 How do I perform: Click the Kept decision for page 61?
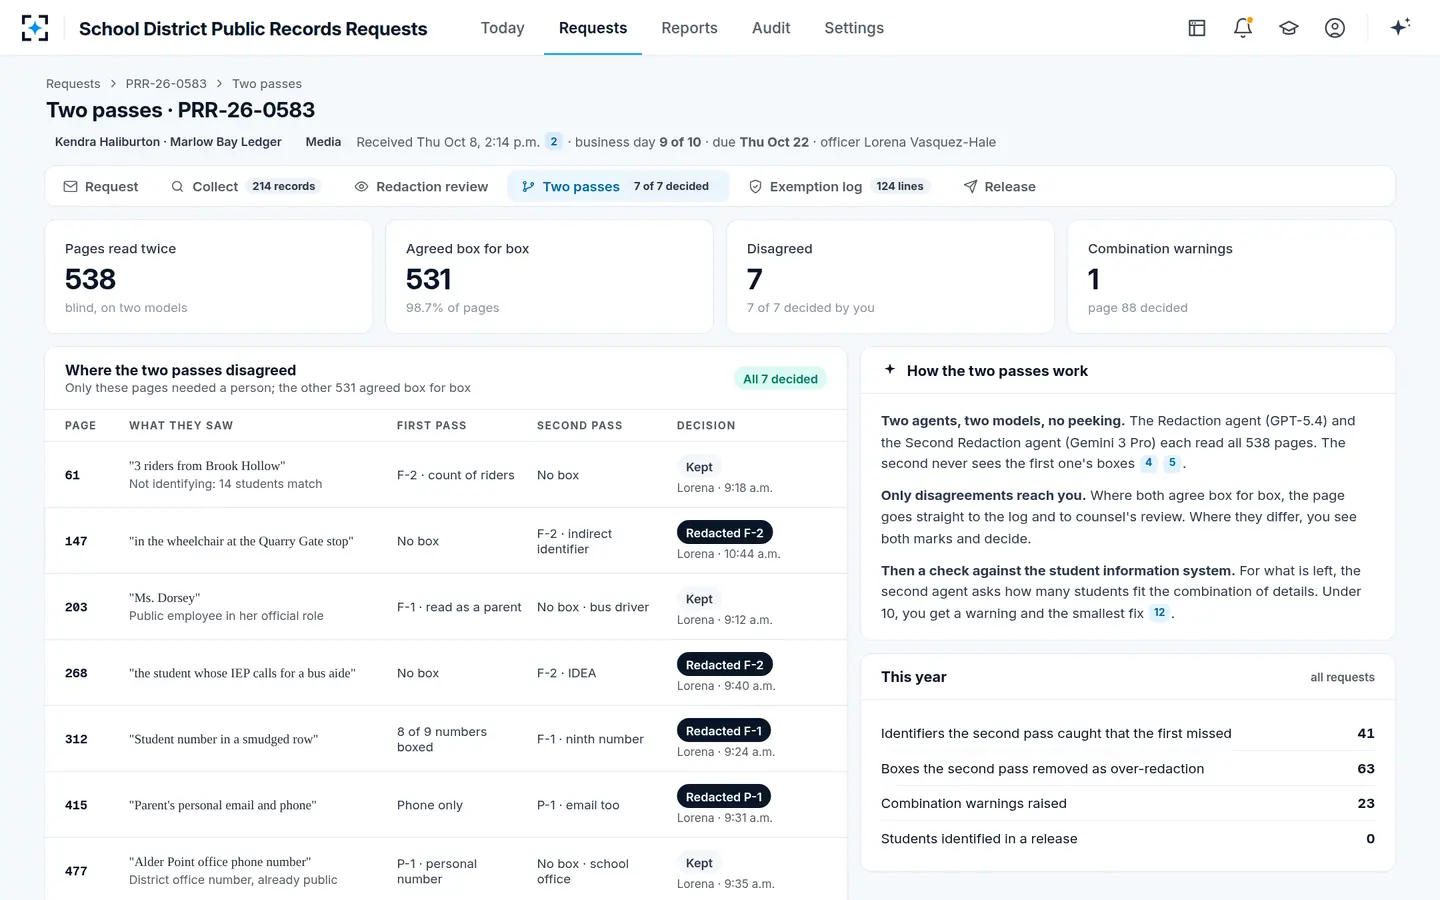(699, 467)
